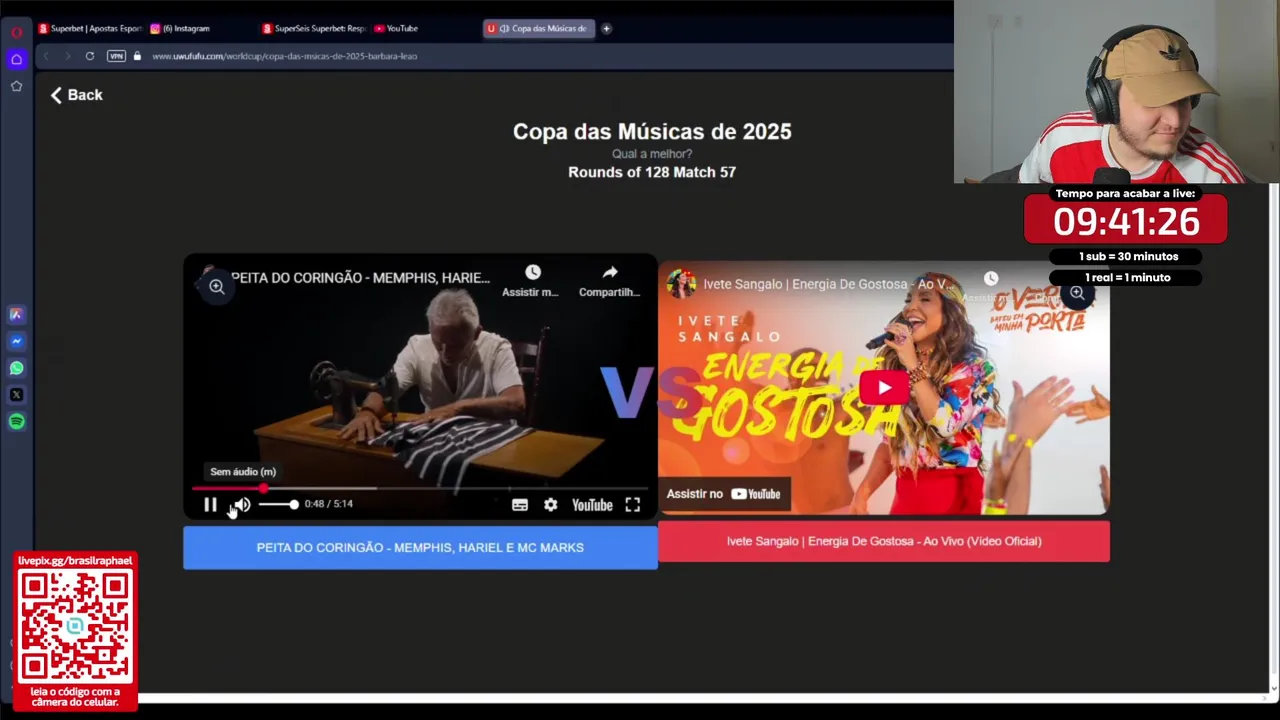
Task: Toggle the browser VPN badge
Action: coord(116,56)
